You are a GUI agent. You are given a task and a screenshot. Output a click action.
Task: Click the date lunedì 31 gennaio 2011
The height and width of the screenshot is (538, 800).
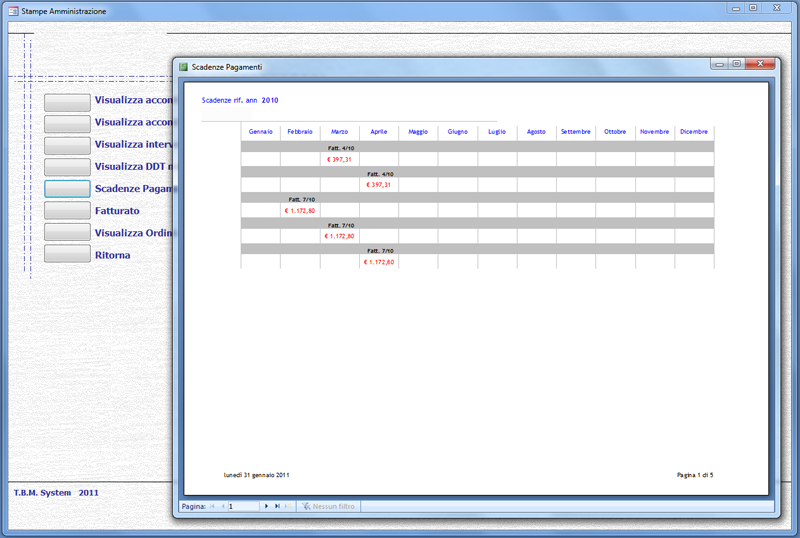pyautogui.click(x=257, y=475)
